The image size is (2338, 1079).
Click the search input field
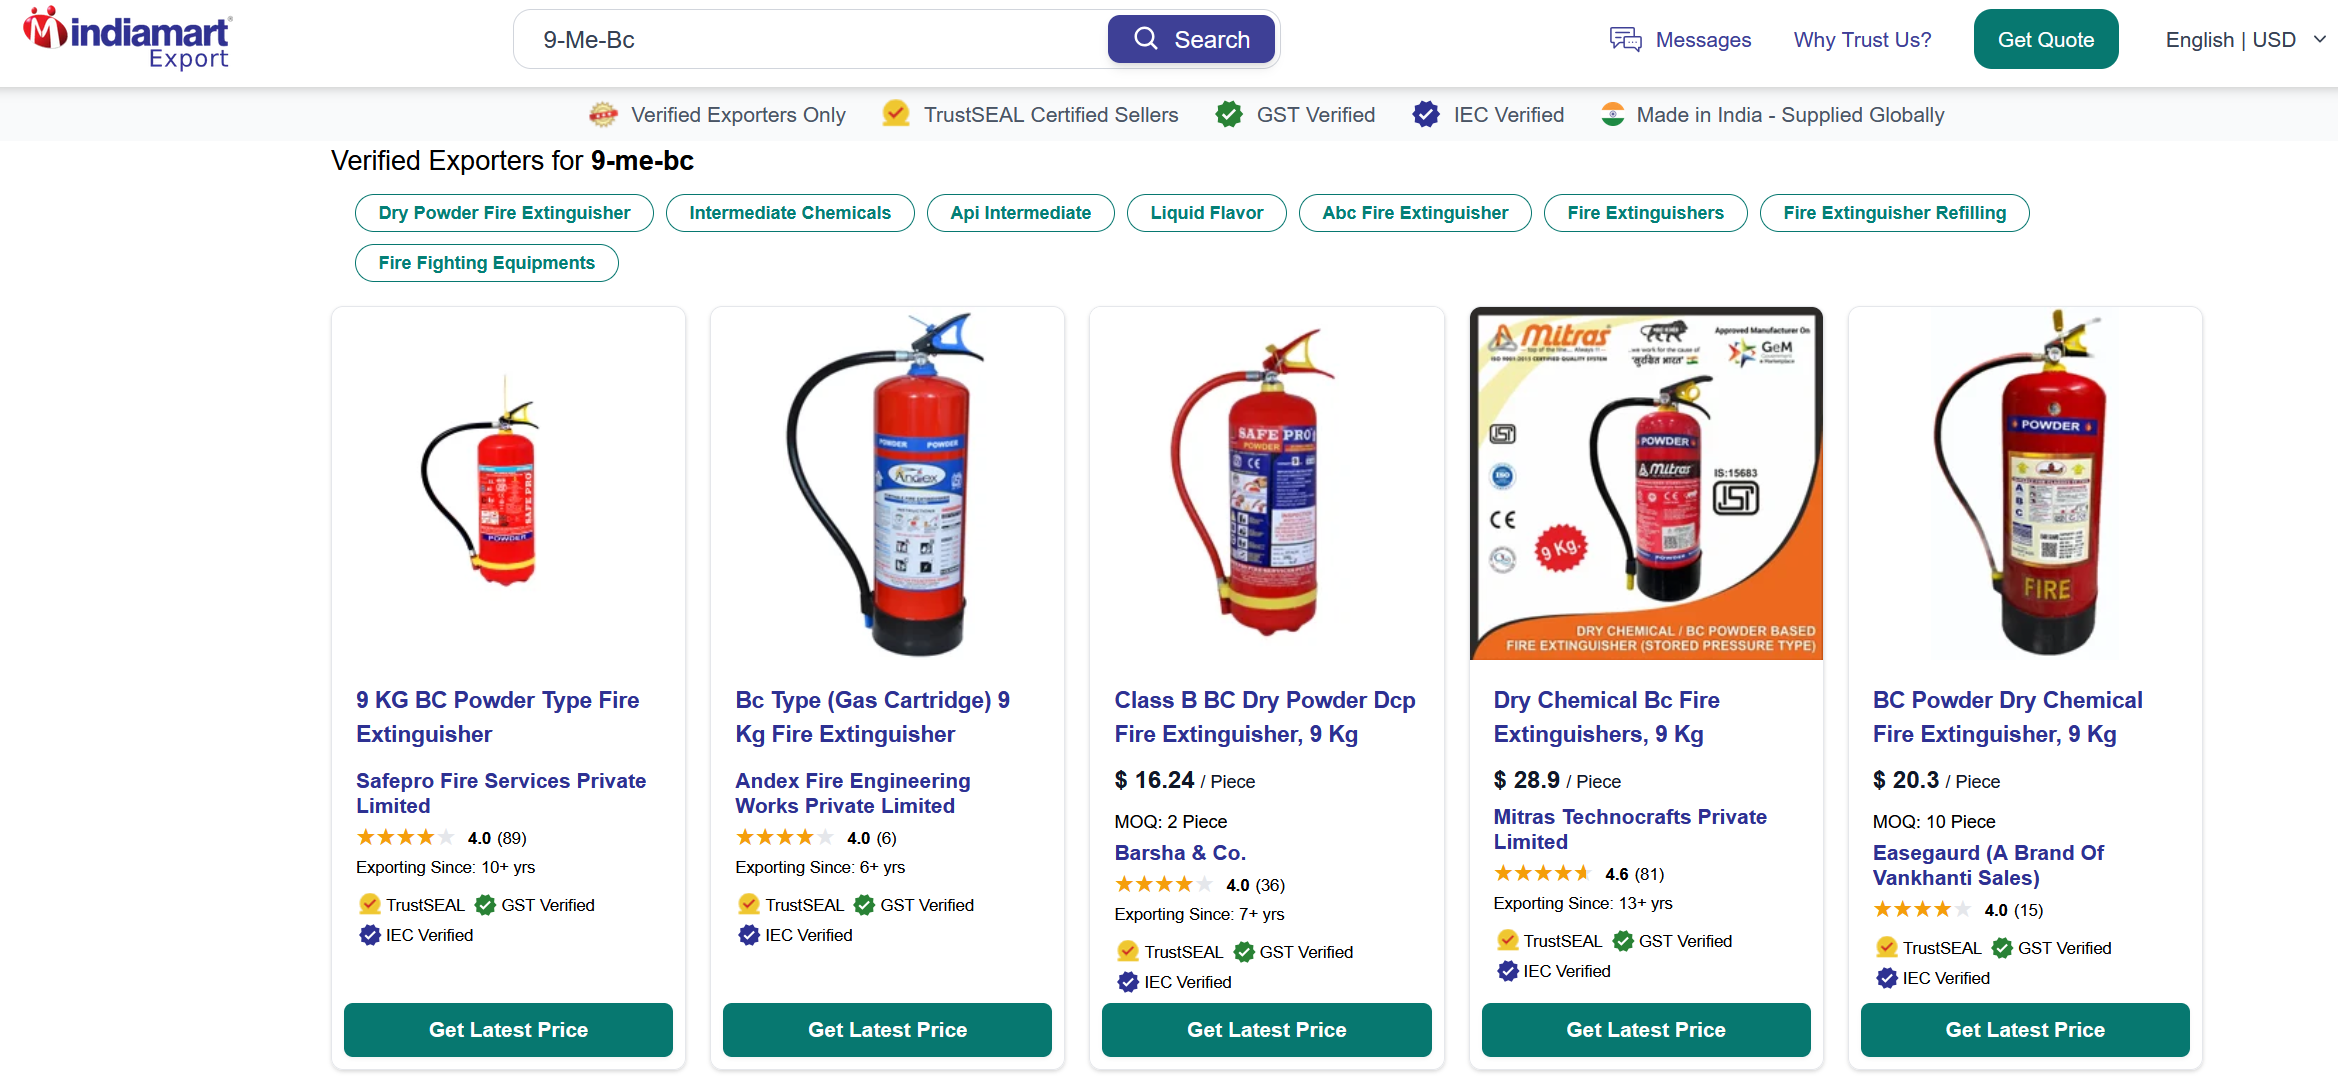point(810,40)
